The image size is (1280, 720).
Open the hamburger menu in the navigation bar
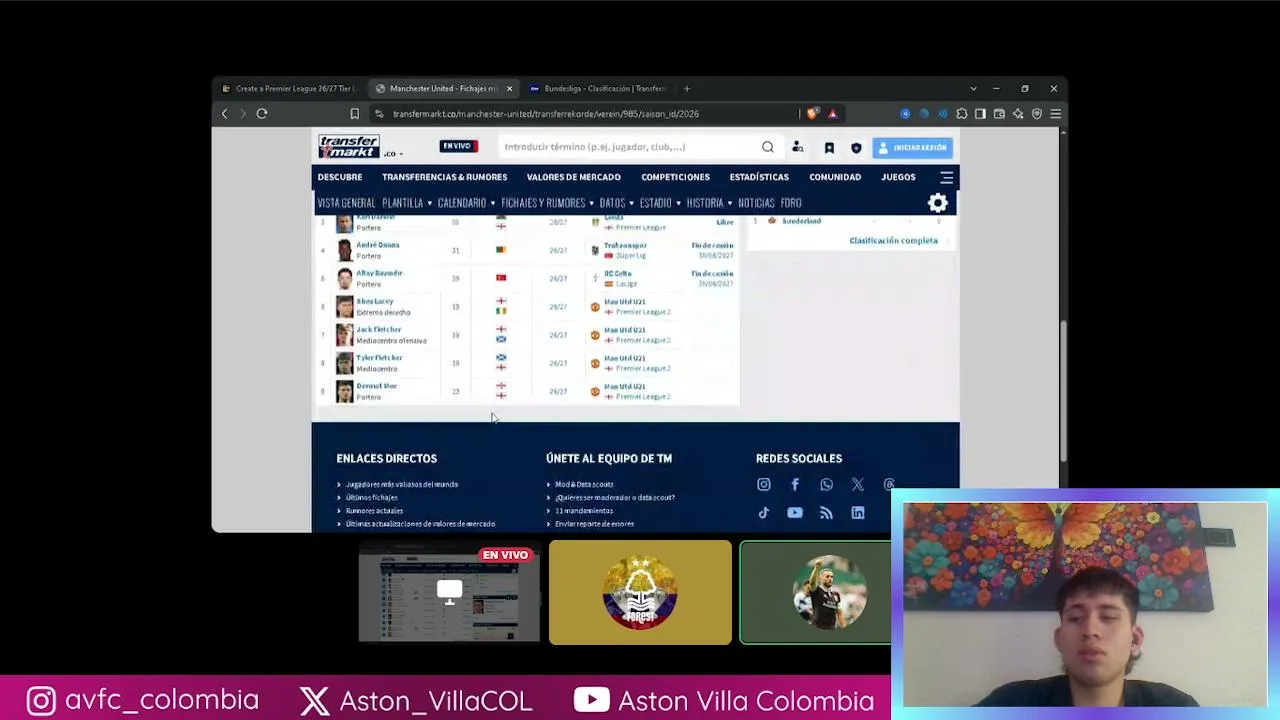946,177
